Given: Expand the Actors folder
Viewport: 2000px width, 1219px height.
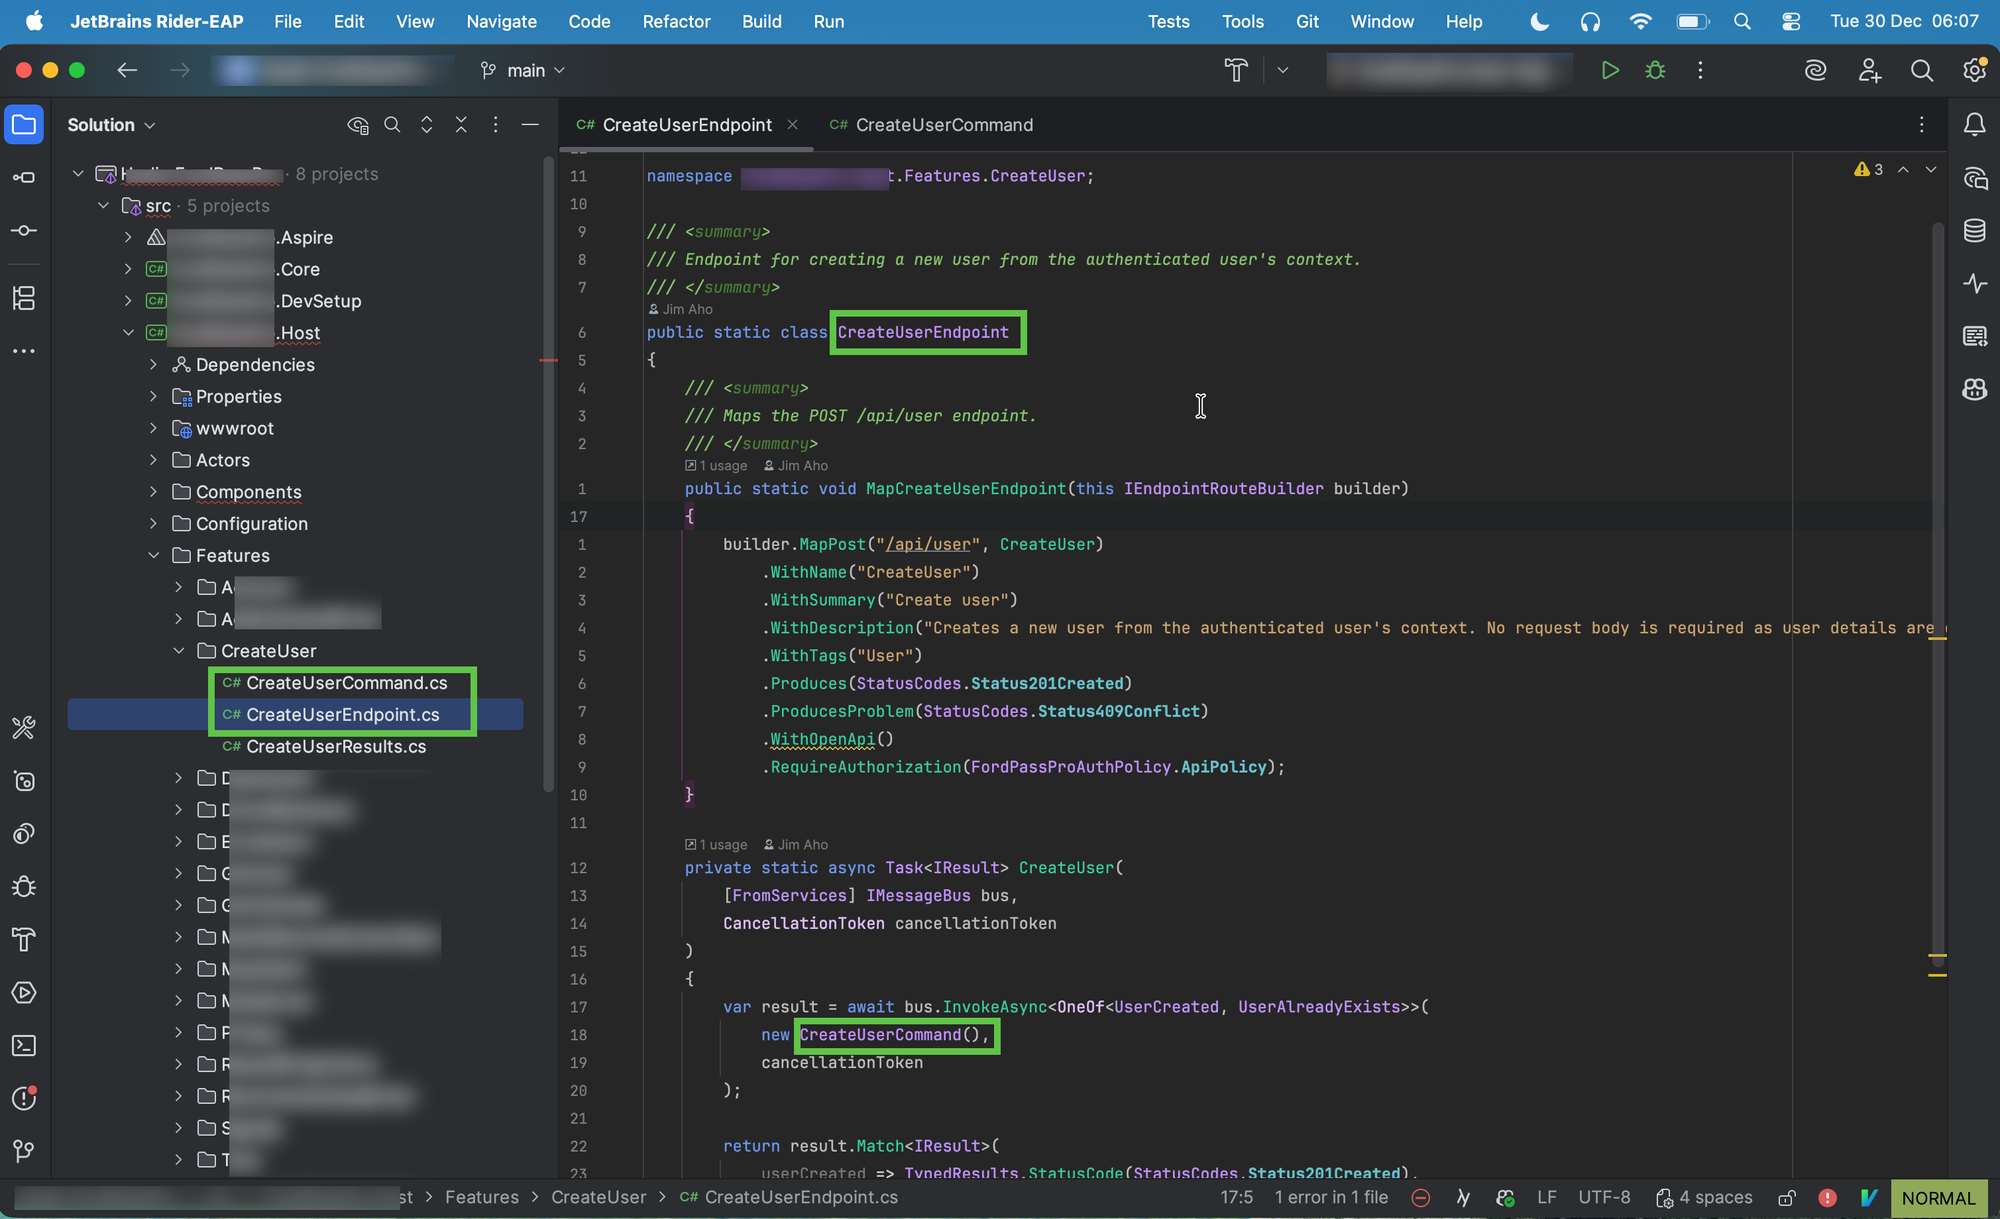Looking at the screenshot, I should coord(154,460).
